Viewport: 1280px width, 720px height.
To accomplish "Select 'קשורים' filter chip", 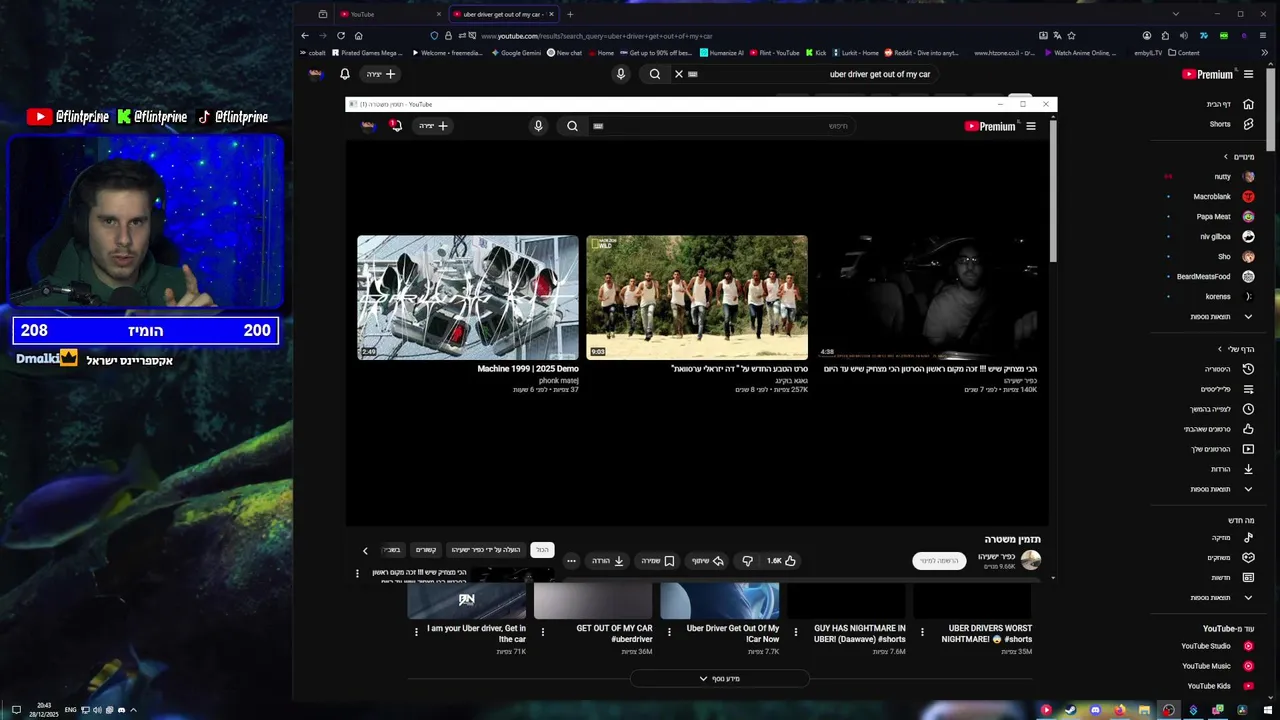I will pyautogui.click(x=426, y=550).
